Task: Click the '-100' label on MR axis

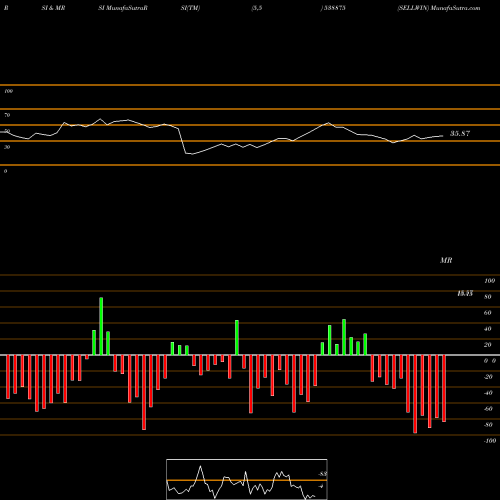Action: (490, 441)
